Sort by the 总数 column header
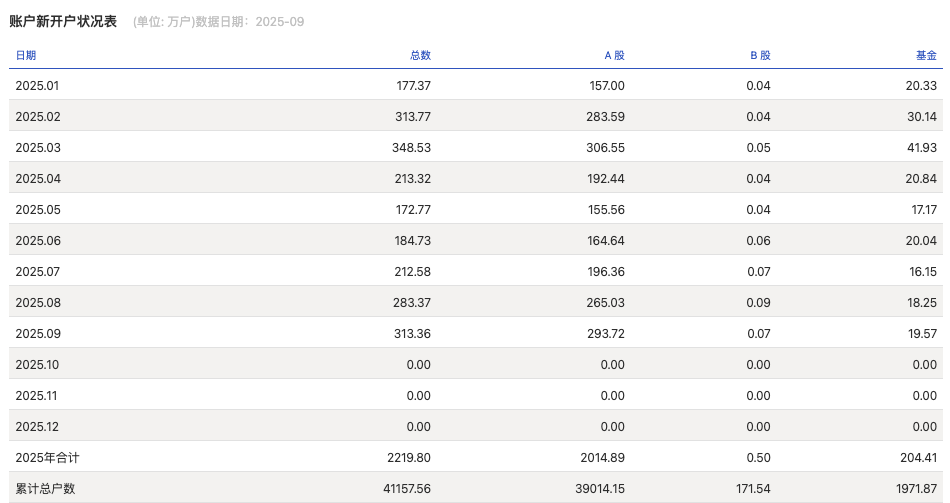Viewport: 950px width, 503px height. point(420,55)
